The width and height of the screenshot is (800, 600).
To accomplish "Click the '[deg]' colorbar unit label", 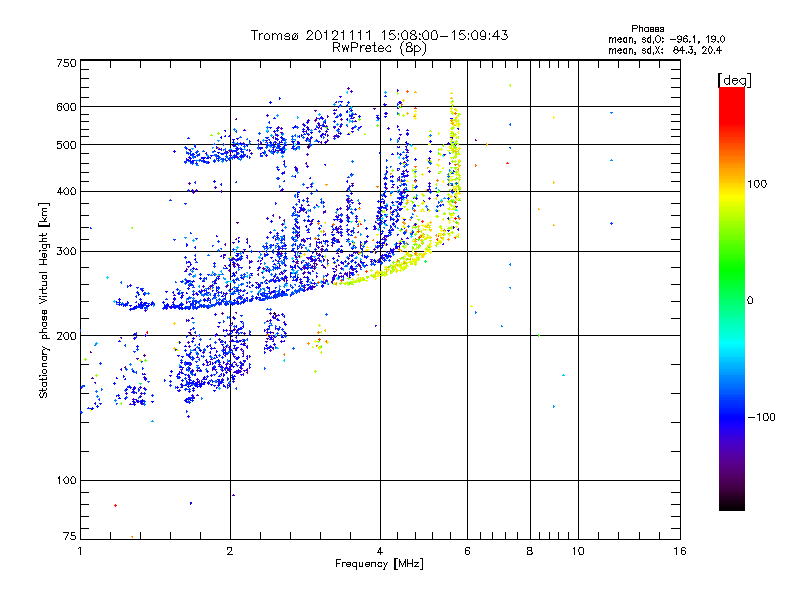I will coord(734,80).
